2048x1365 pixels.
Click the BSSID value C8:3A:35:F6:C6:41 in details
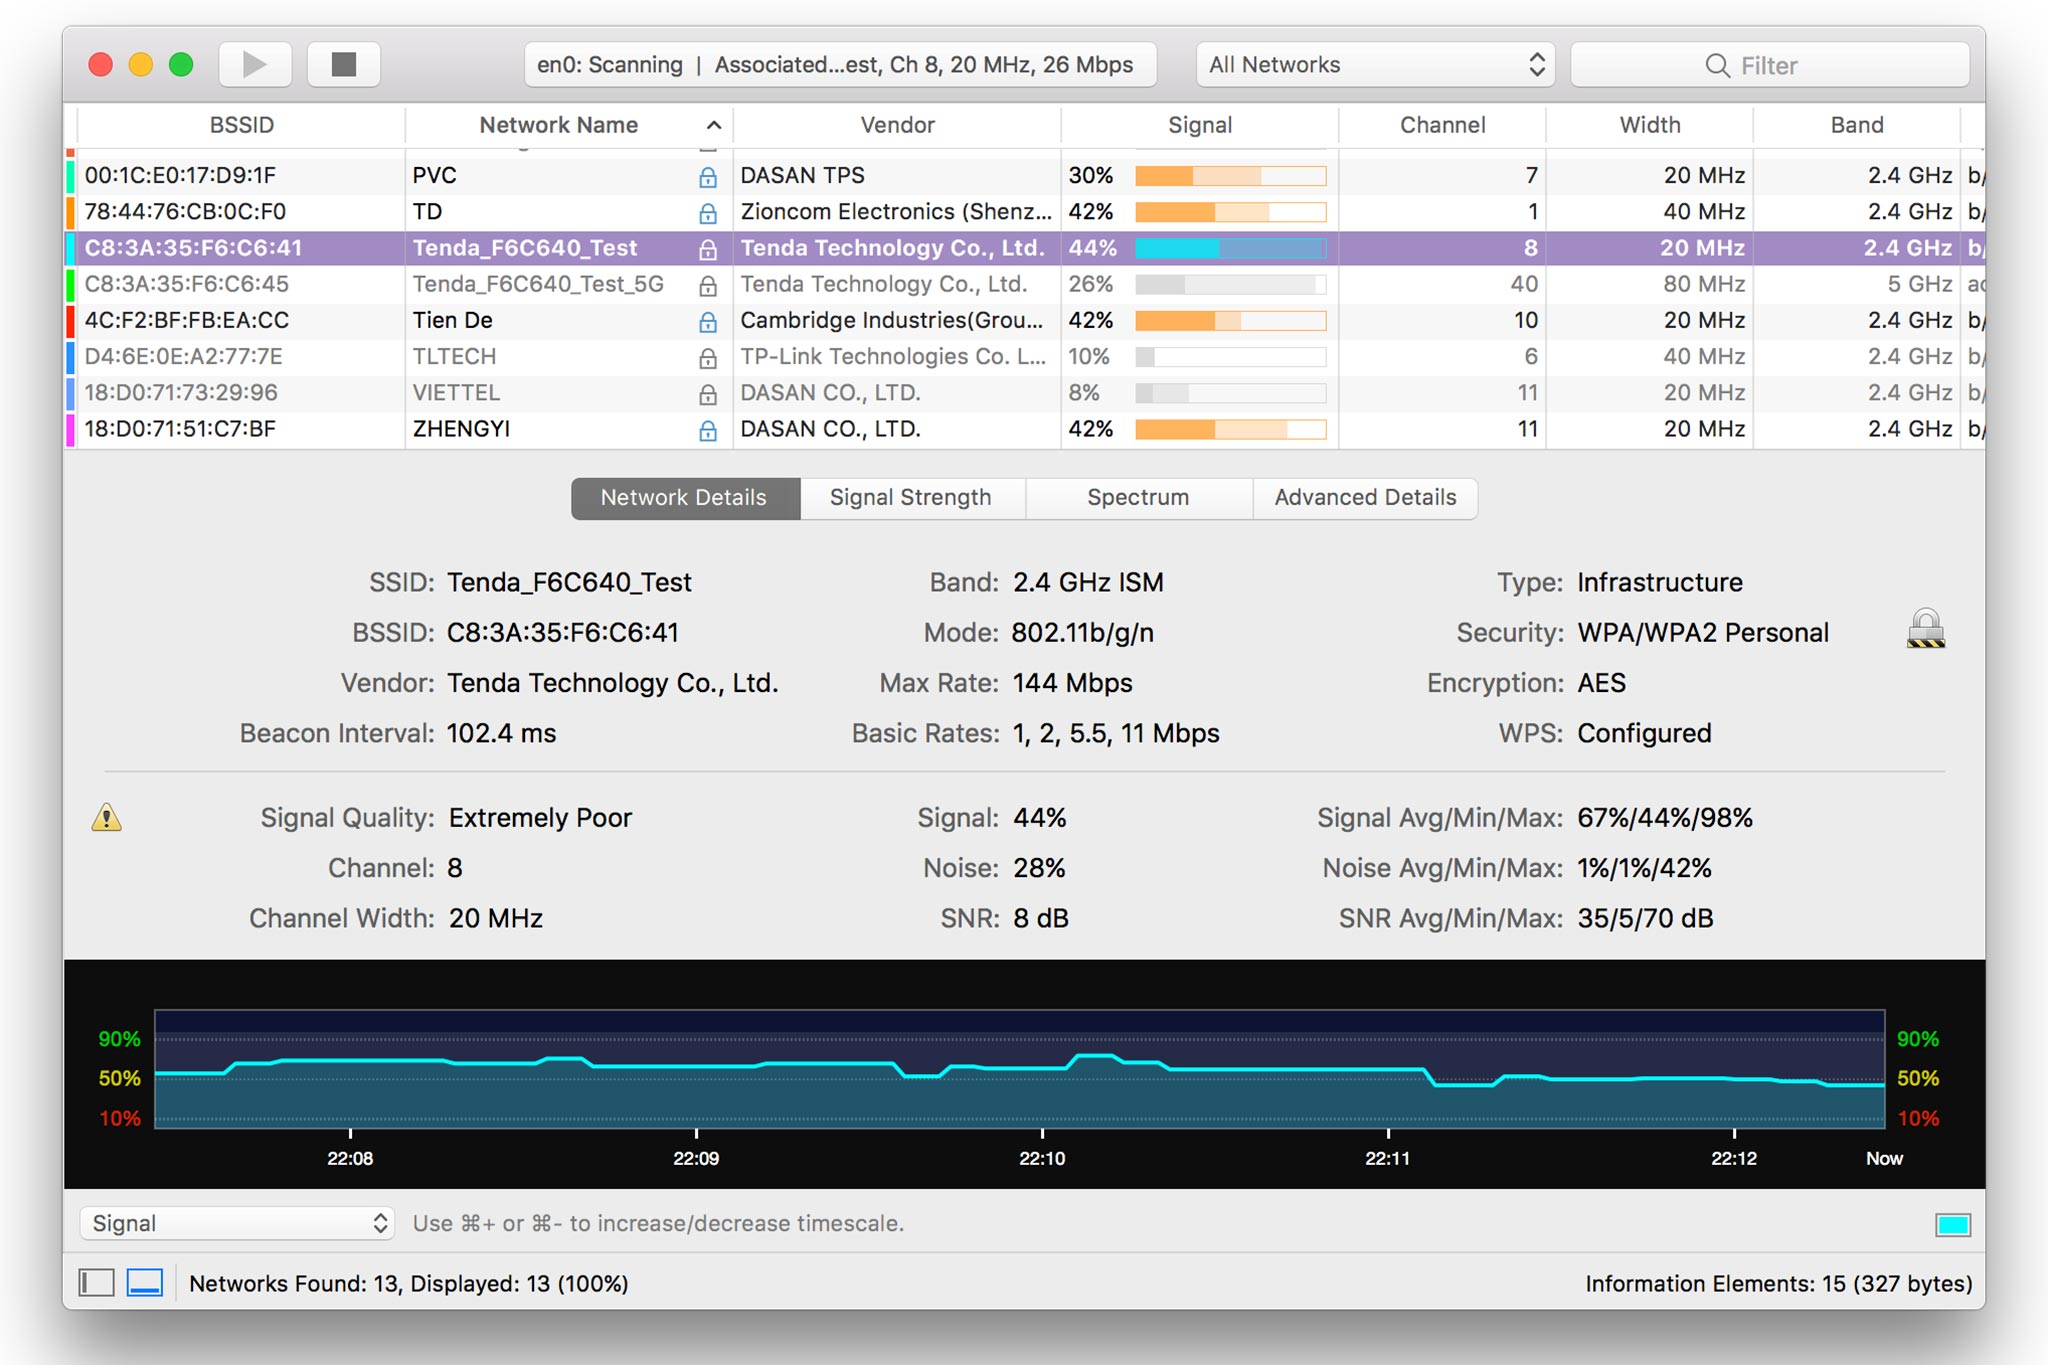tap(563, 633)
